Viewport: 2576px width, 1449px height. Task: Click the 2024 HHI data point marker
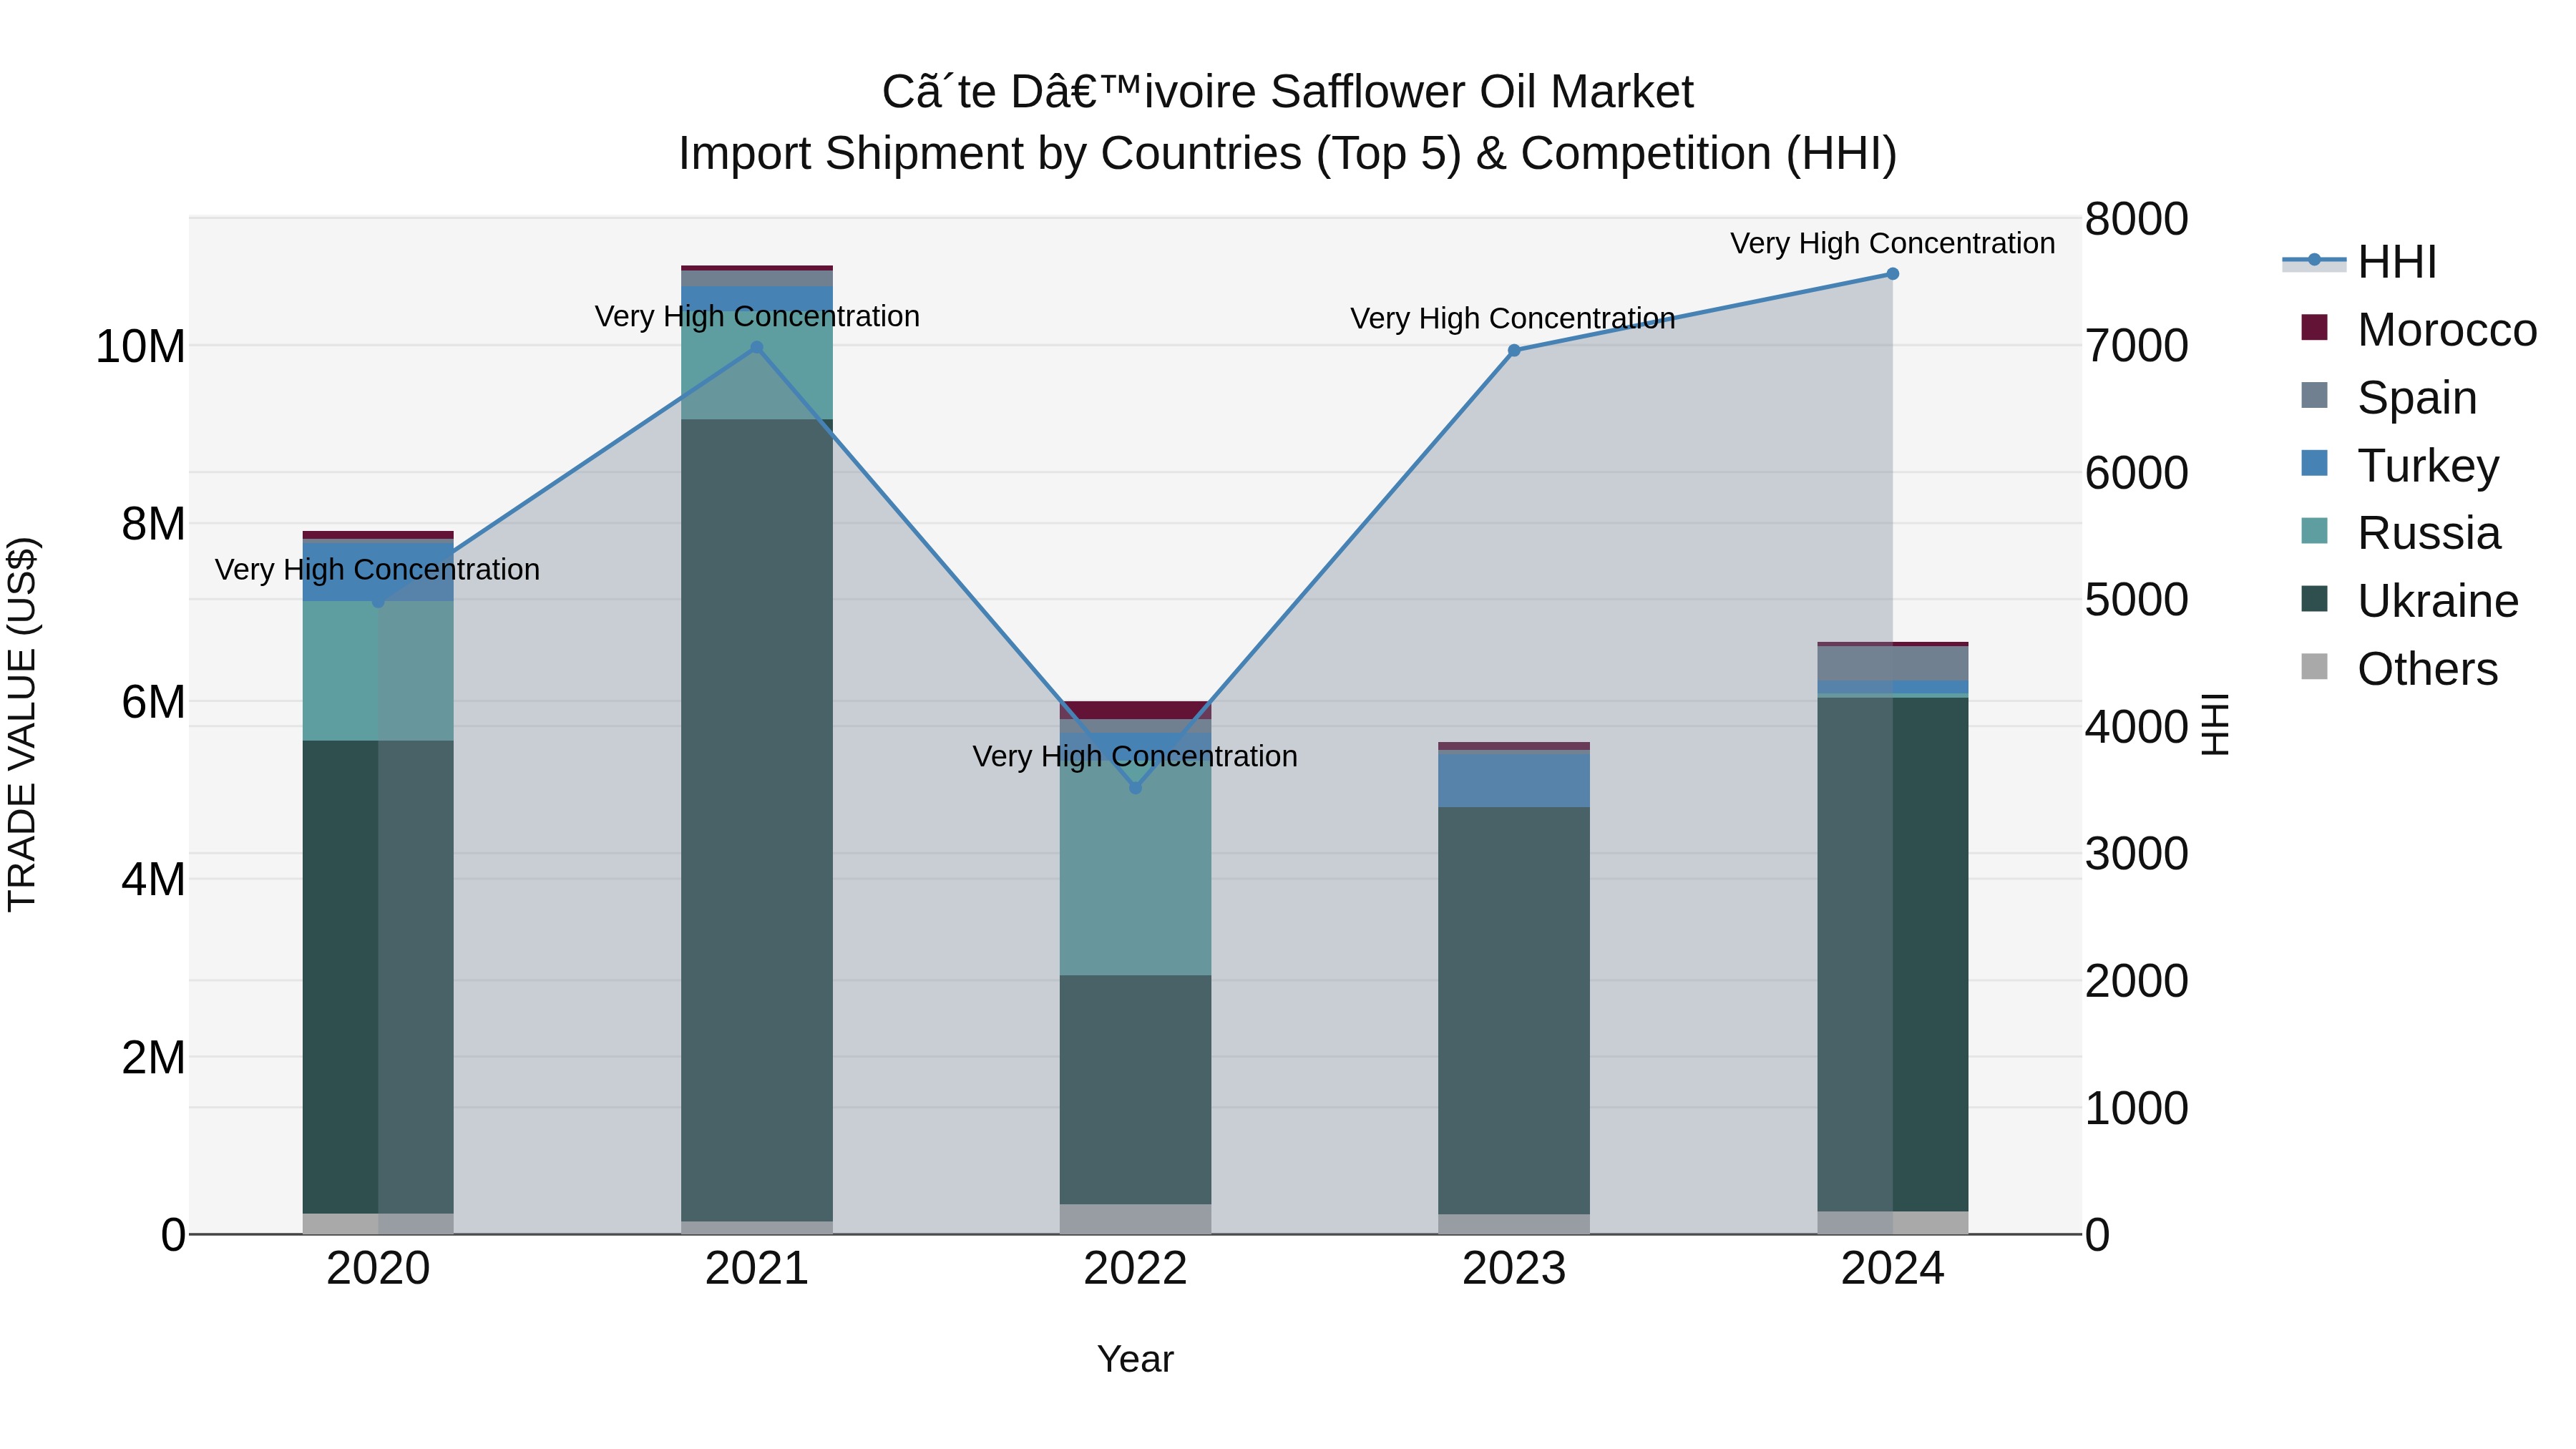[x=1892, y=274]
